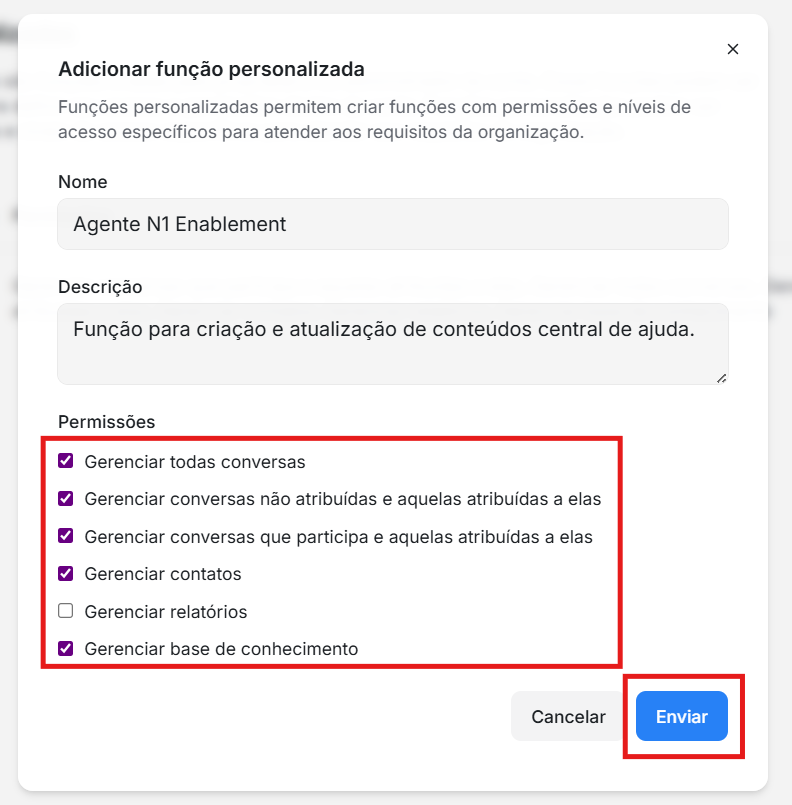
Task: Uncheck the Gerenciar base de conhecimento checkbox
Action: click(x=66, y=648)
